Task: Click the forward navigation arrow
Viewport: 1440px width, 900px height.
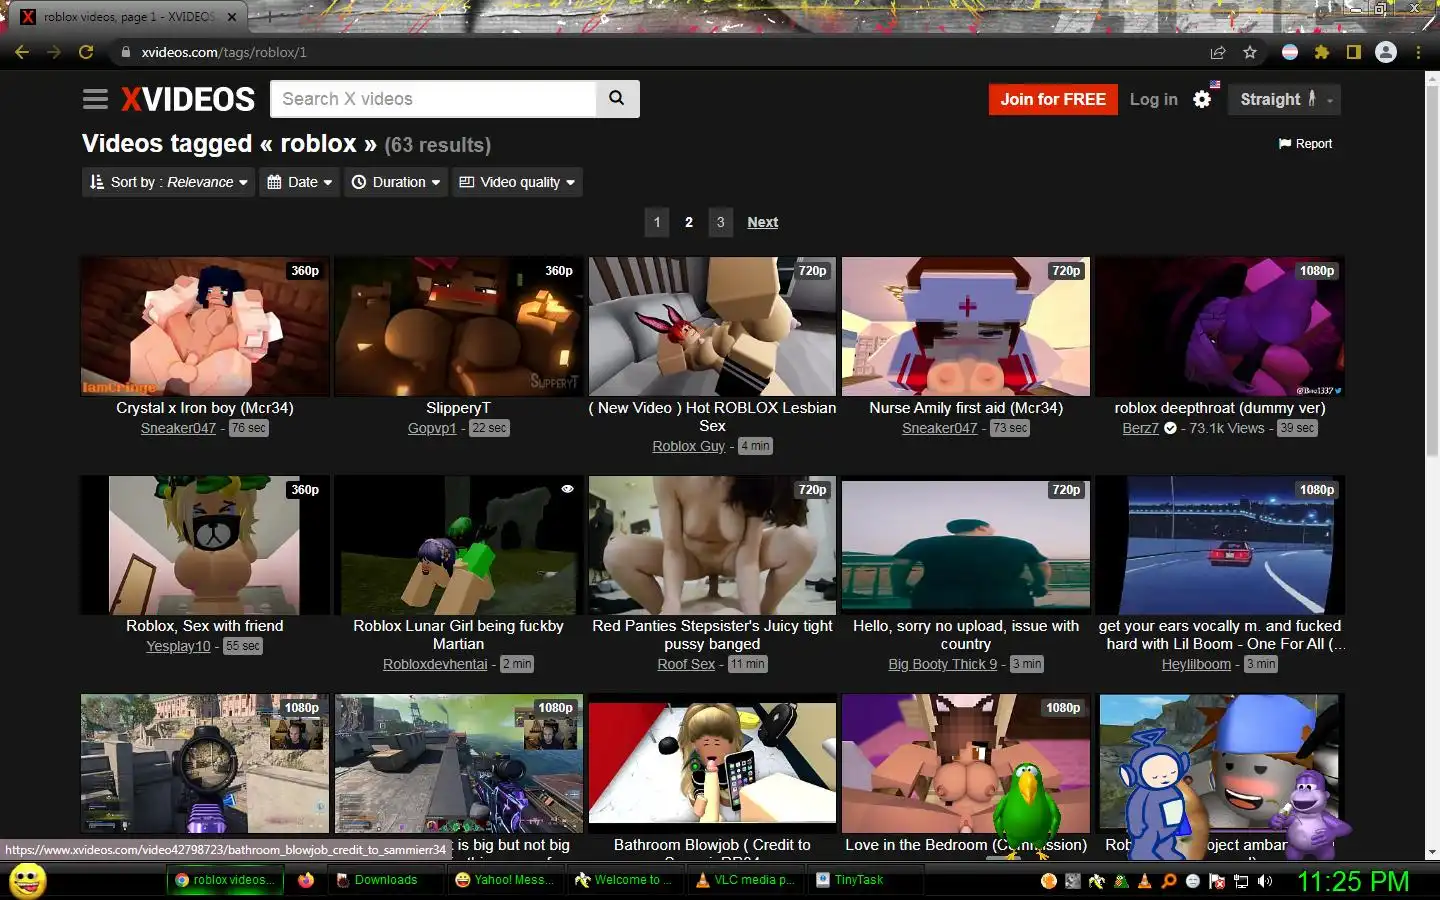Action: 54,52
